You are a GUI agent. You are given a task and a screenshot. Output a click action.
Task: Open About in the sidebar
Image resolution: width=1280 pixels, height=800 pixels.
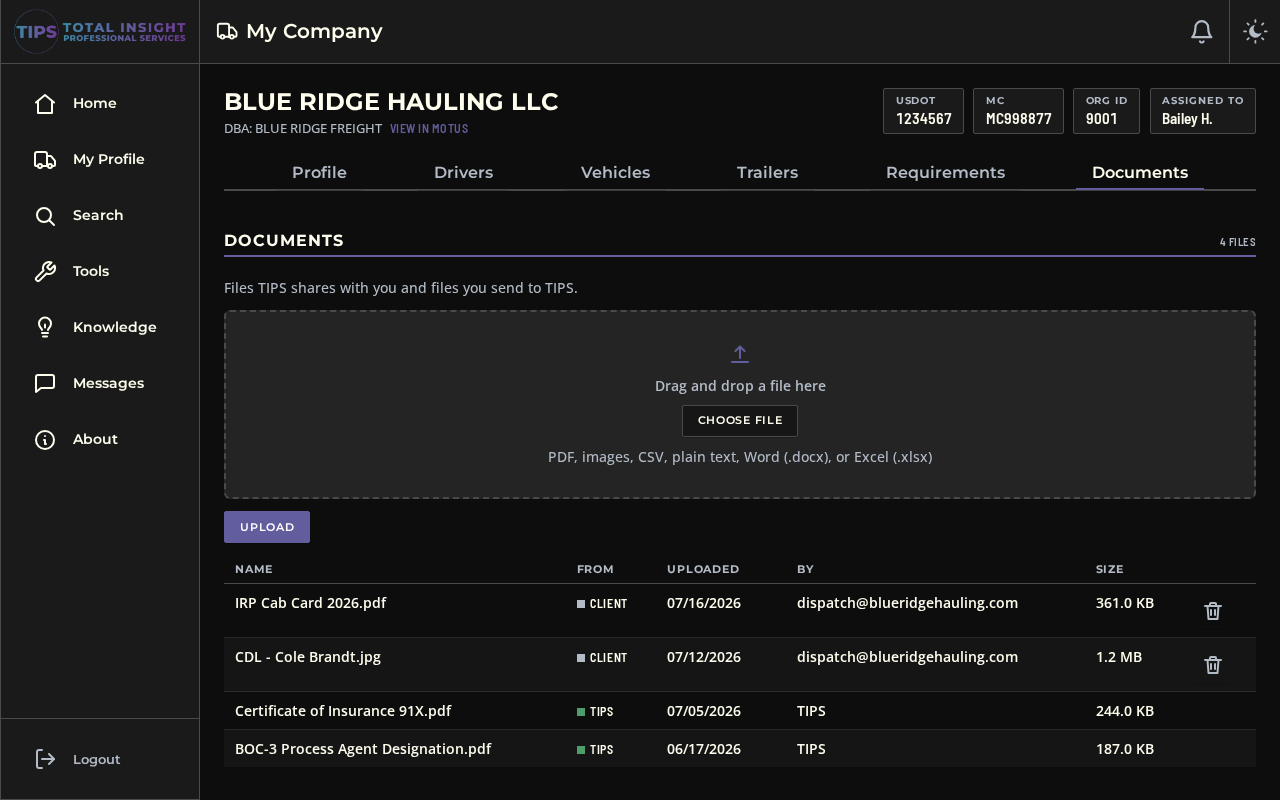100,440
